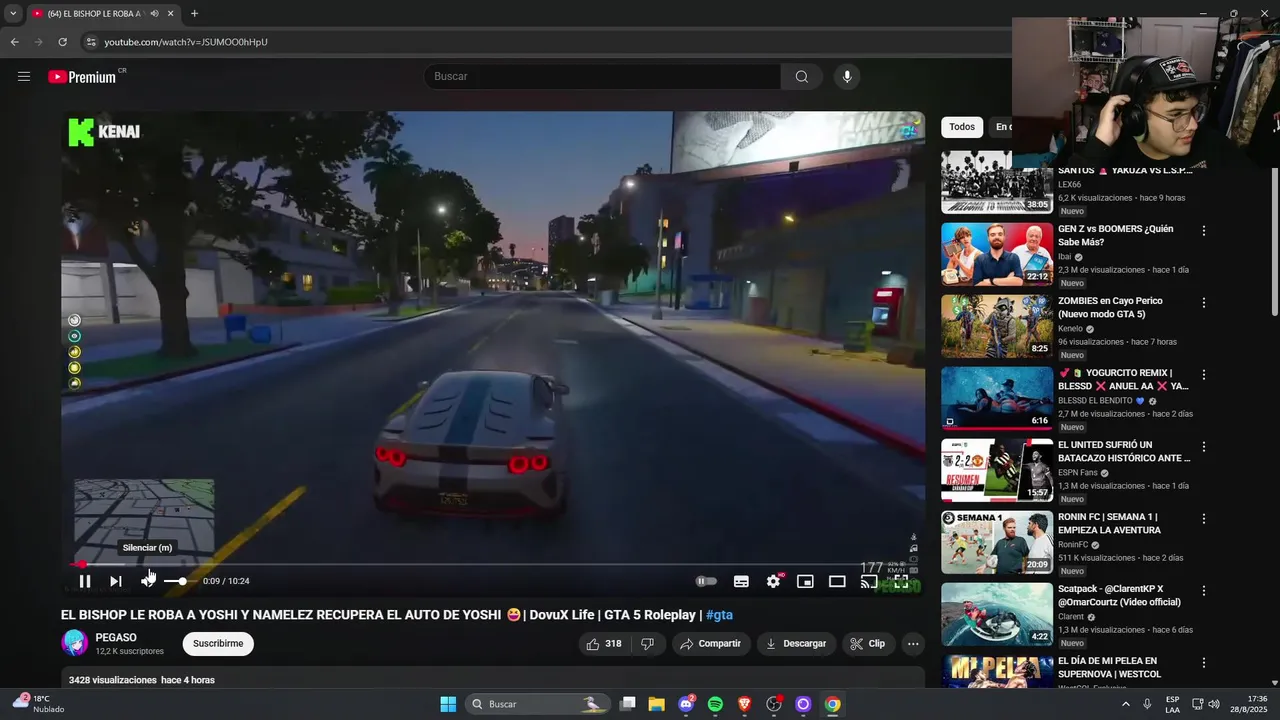Reload the current page

(62, 42)
